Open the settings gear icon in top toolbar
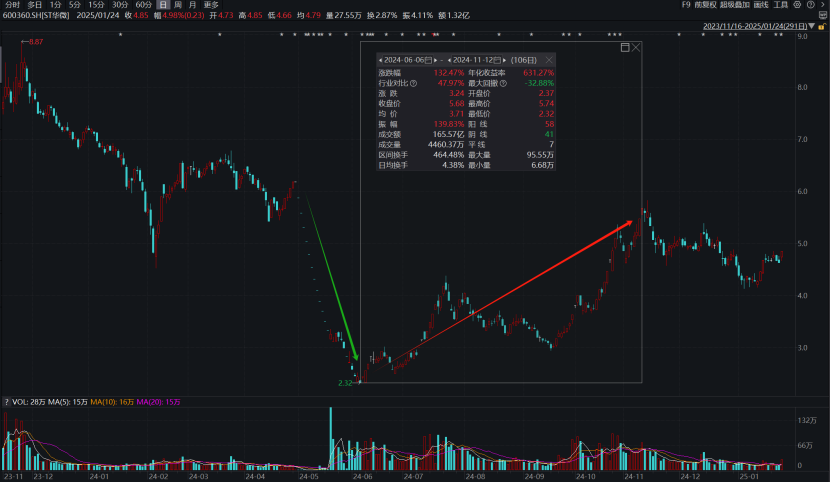The image size is (830, 482). click(798, 5)
